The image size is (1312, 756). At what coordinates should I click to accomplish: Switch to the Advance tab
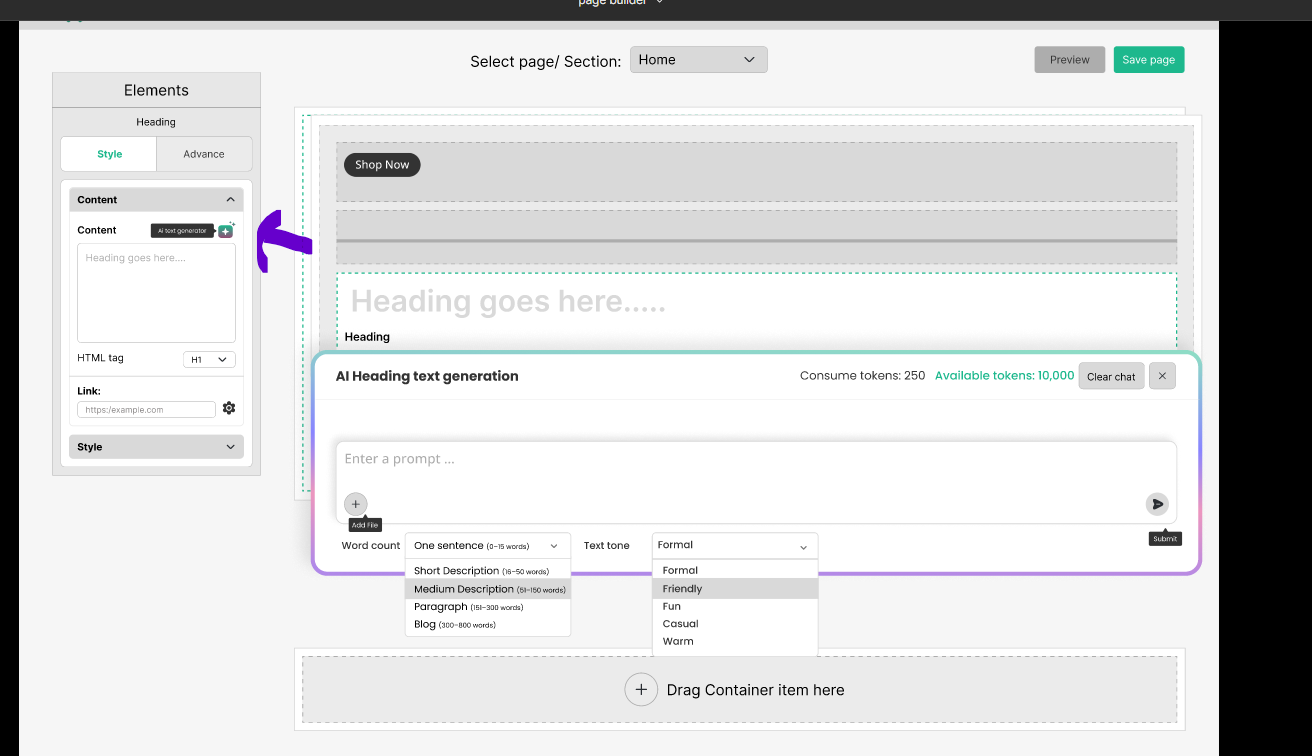coord(204,154)
